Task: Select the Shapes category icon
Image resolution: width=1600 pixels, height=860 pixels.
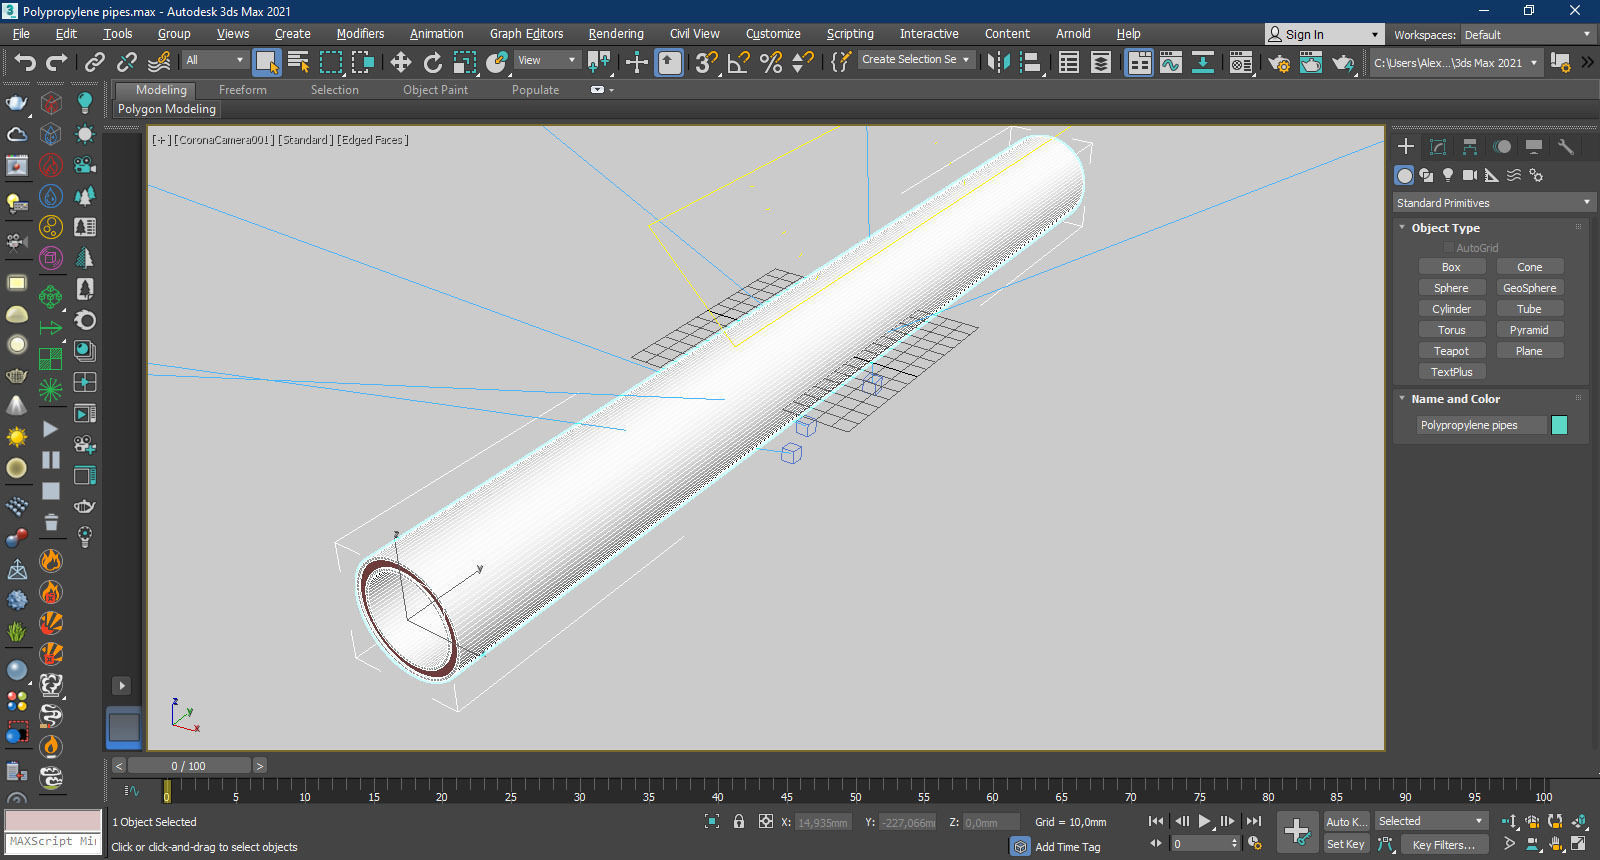Action: (1426, 175)
